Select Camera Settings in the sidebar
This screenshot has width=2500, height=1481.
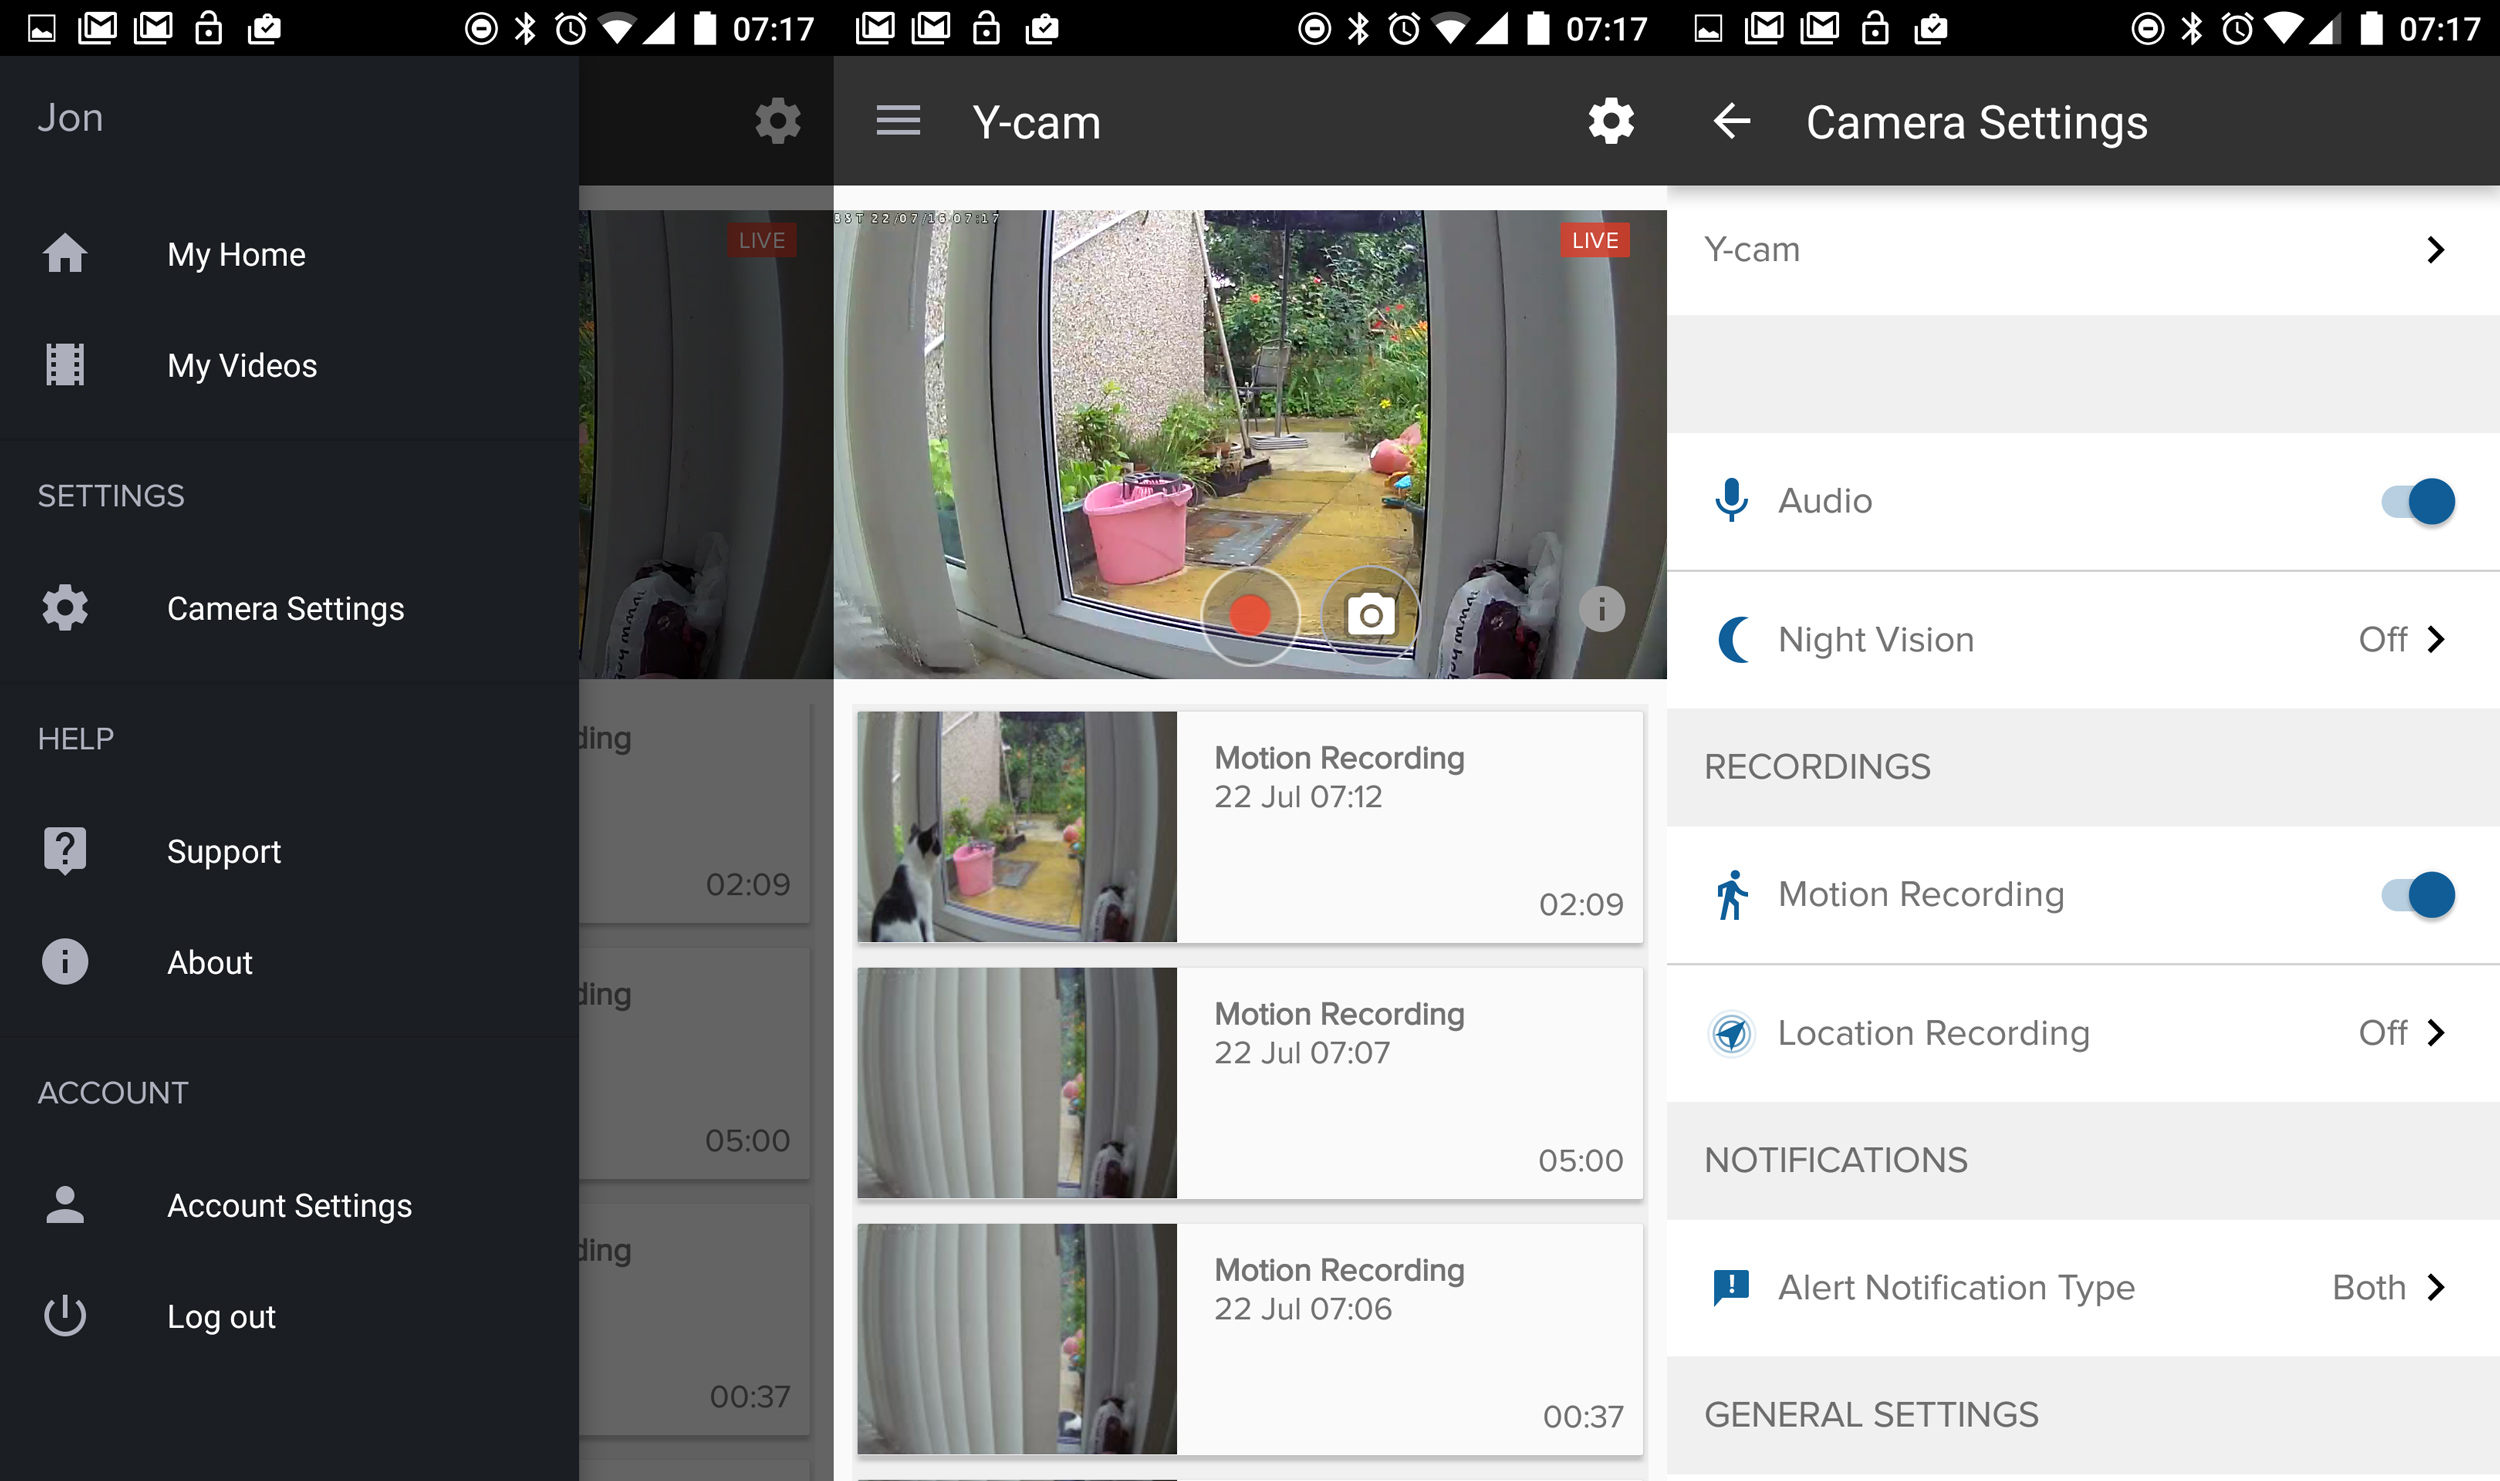(286, 608)
